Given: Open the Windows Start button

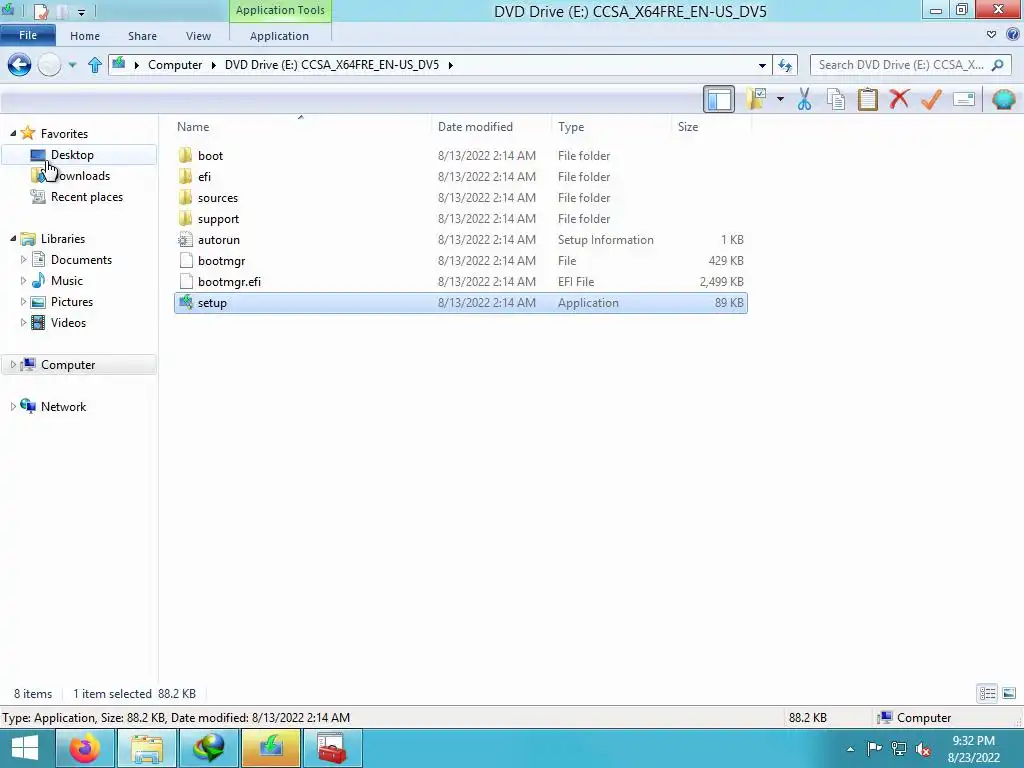Looking at the screenshot, I should coord(25,748).
